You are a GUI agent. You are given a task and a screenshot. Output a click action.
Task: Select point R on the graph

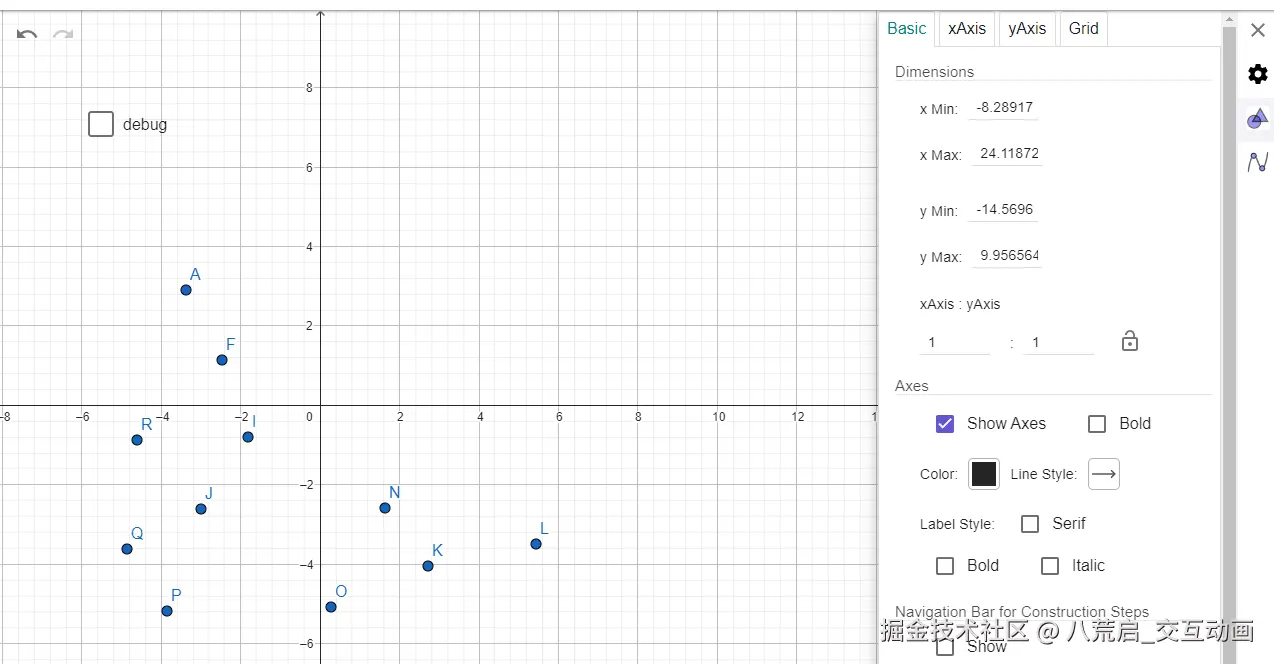point(137,440)
